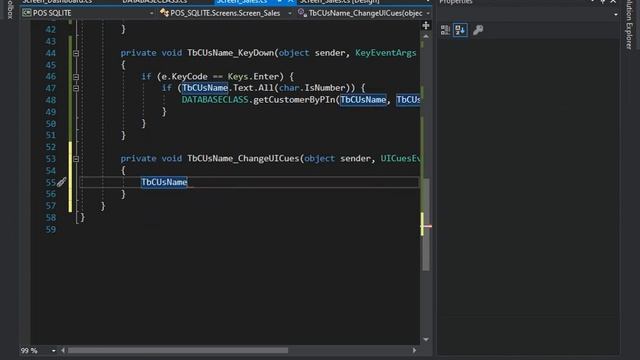Open the Toolbox side tab
Viewport: 640px width, 360px height.
(10, 9)
